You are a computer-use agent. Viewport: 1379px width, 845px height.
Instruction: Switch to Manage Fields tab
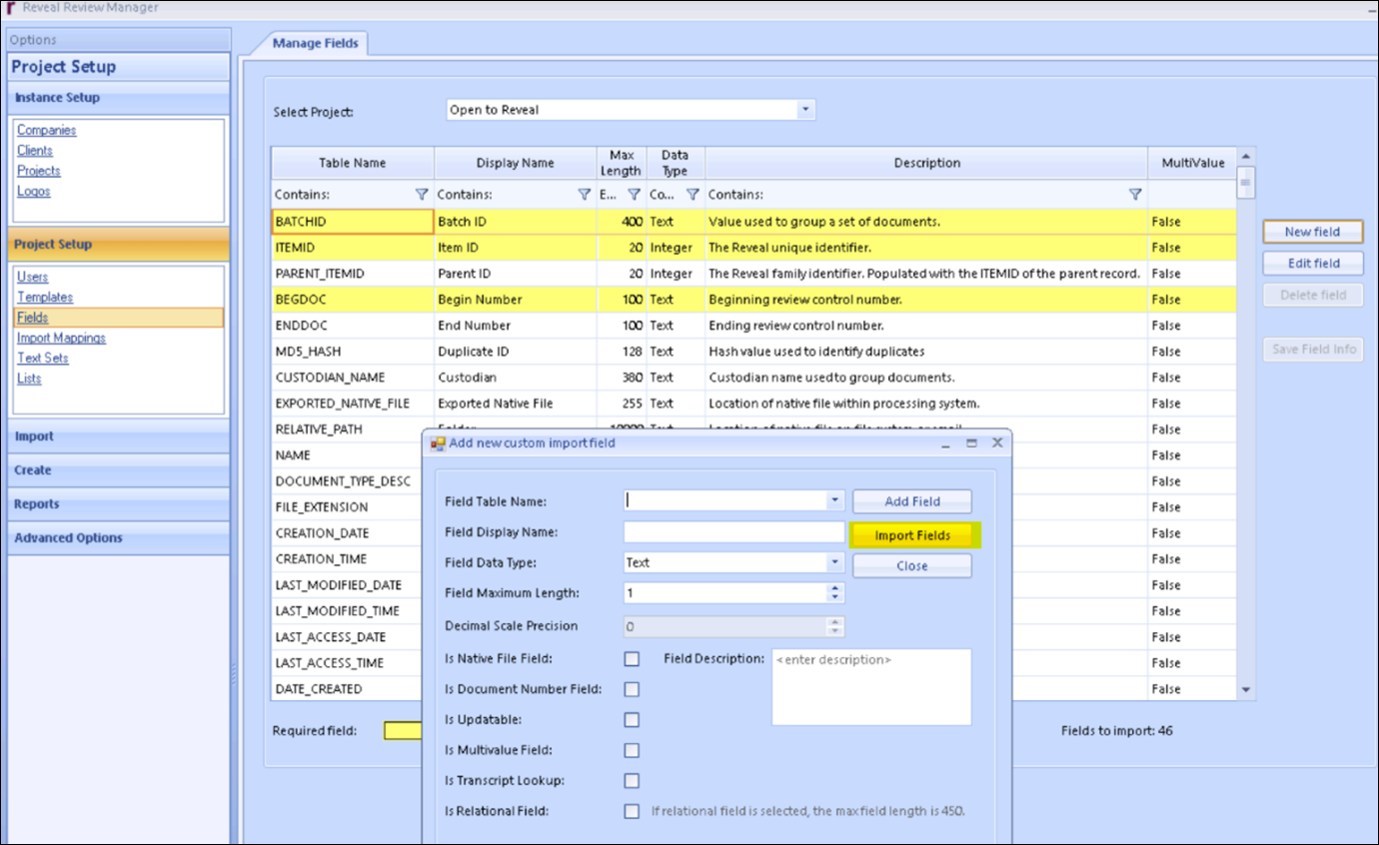pyautogui.click(x=317, y=43)
